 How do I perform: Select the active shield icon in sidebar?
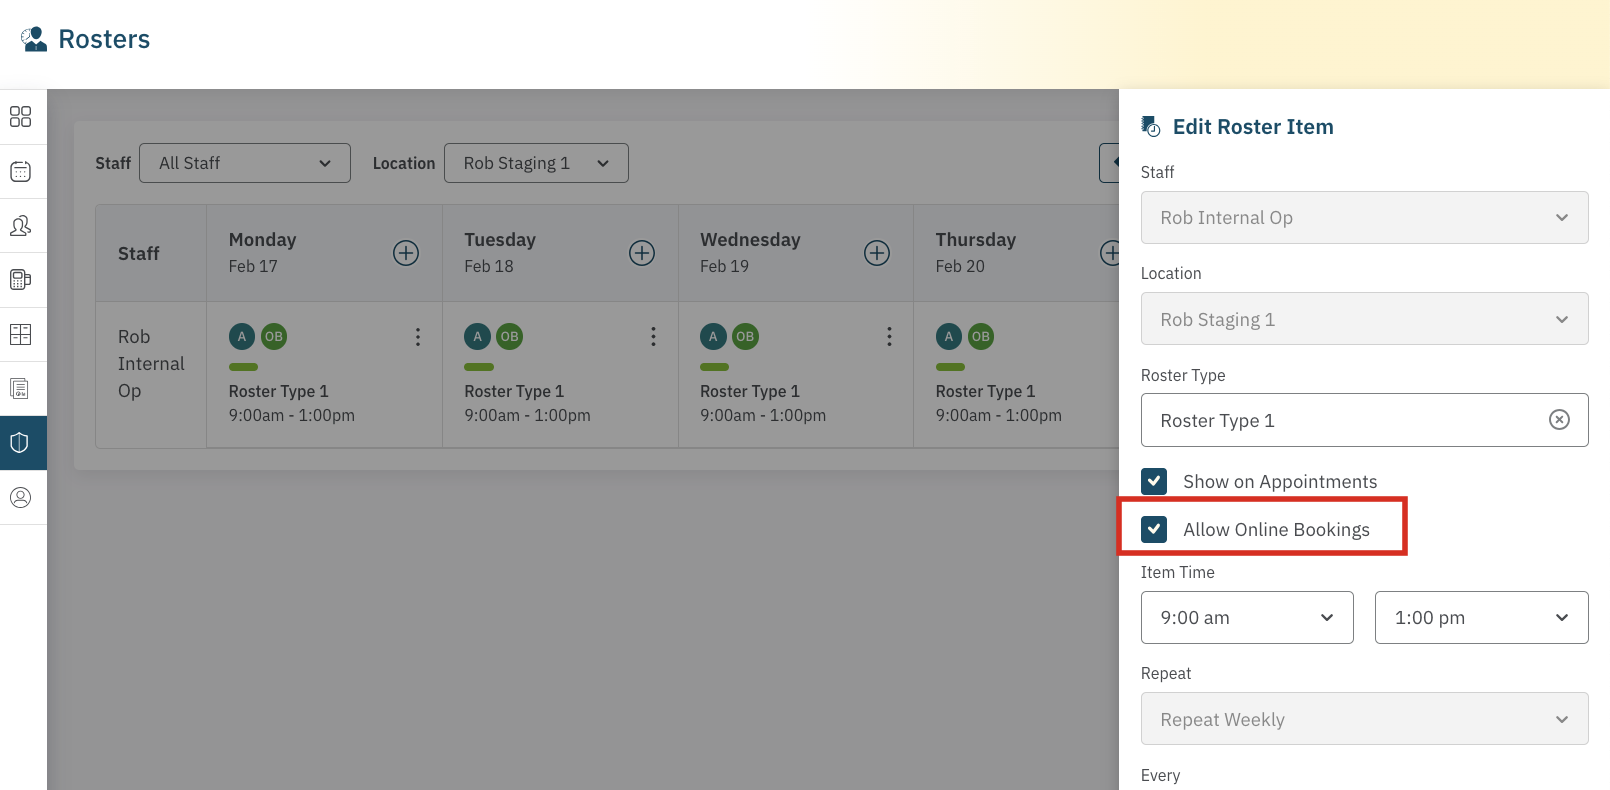pos(20,443)
